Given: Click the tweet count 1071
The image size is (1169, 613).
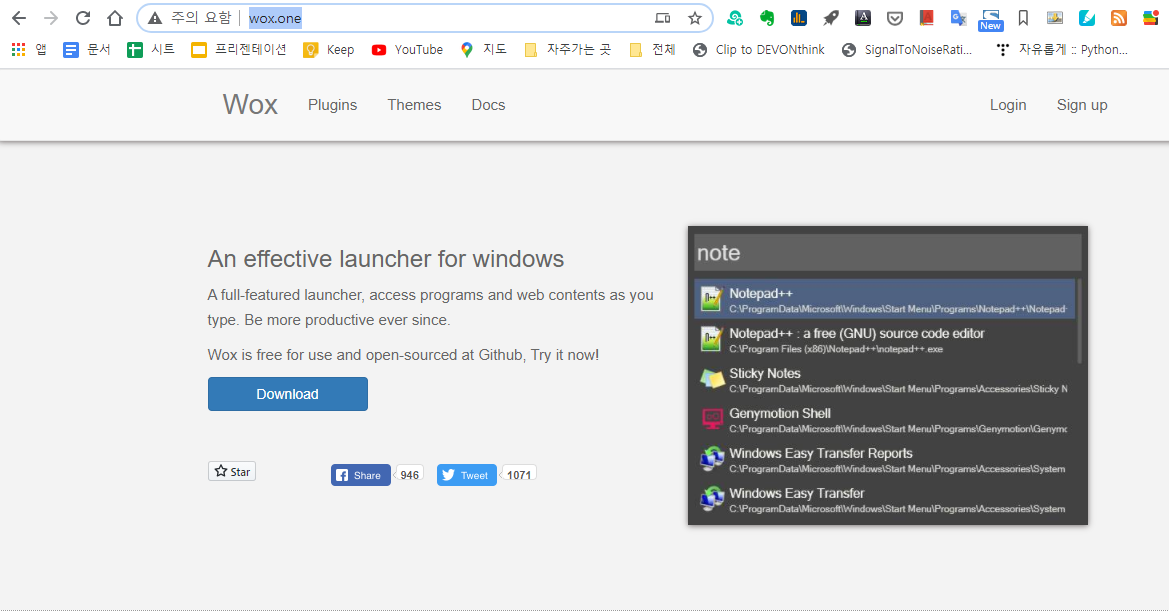Looking at the screenshot, I should [x=519, y=474].
